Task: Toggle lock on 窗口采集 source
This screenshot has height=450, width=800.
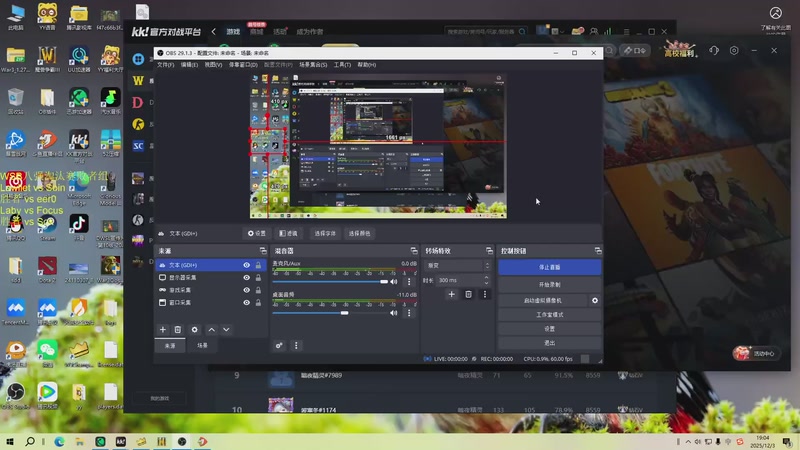Action: [x=258, y=303]
